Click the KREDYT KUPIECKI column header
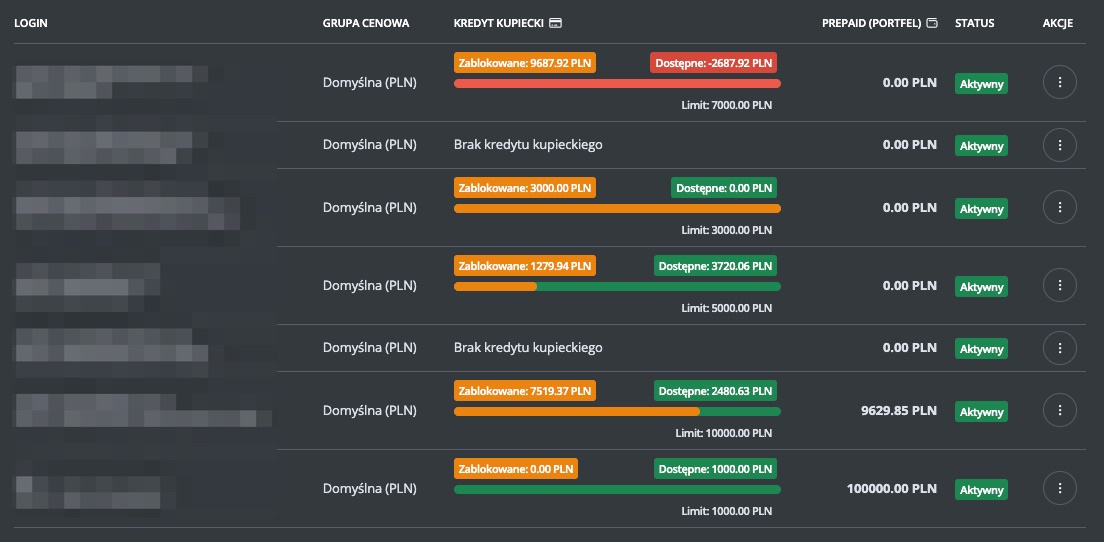The width and height of the screenshot is (1104, 542). tap(498, 23)
